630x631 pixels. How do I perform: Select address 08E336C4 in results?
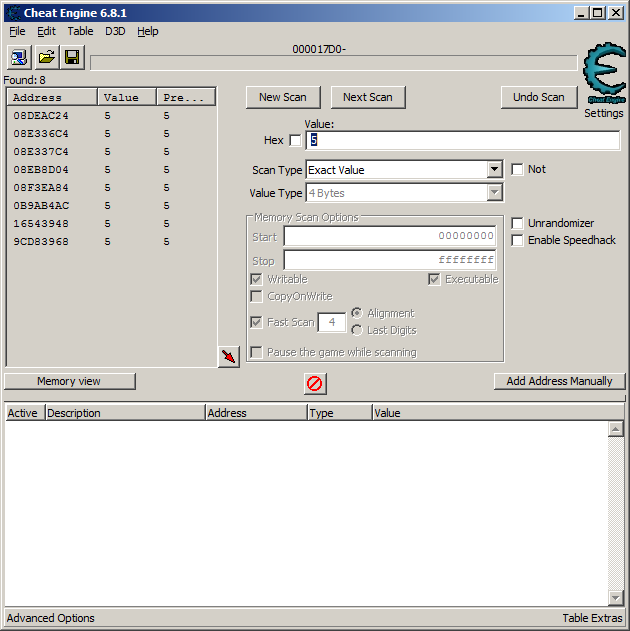(41, 134)
